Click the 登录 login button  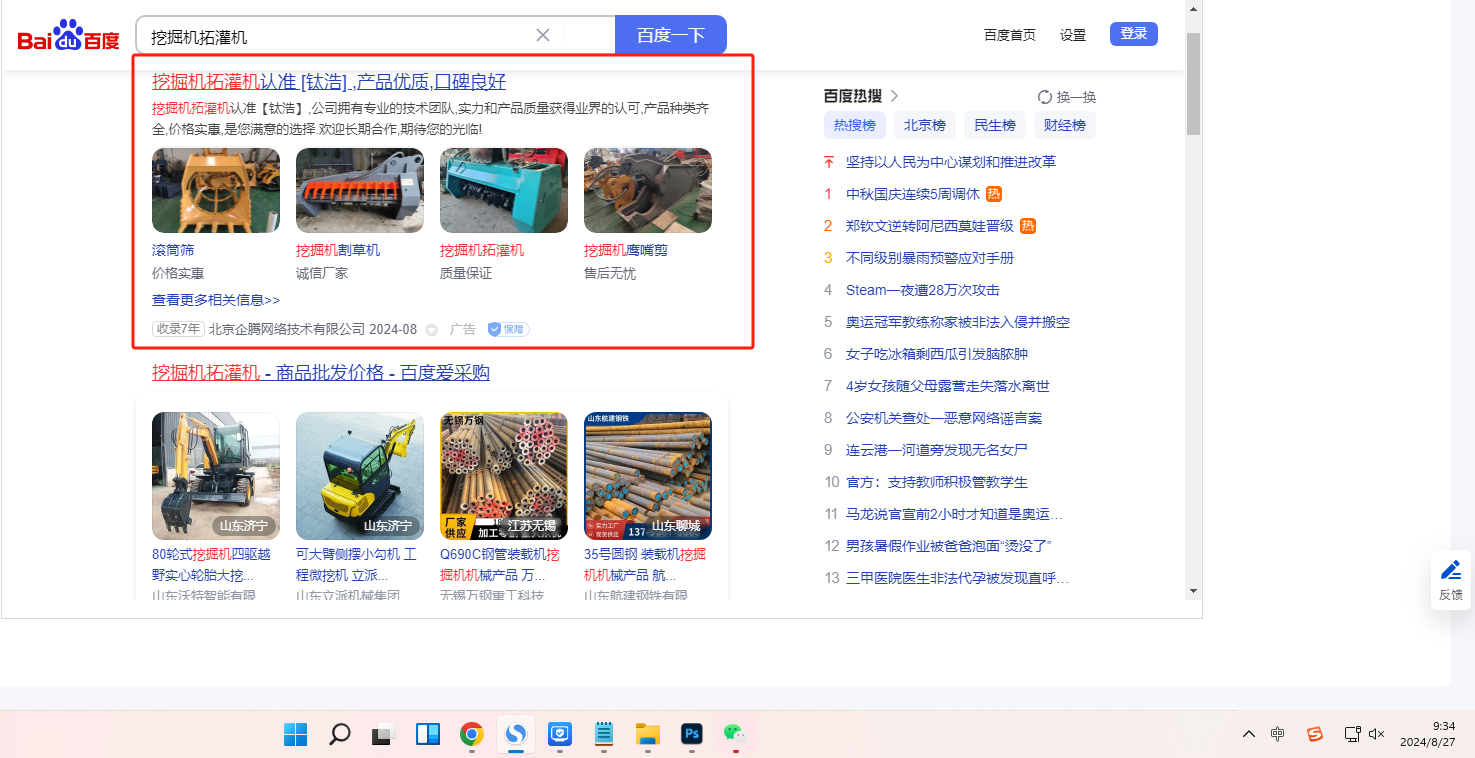(x=1134, y=34)
